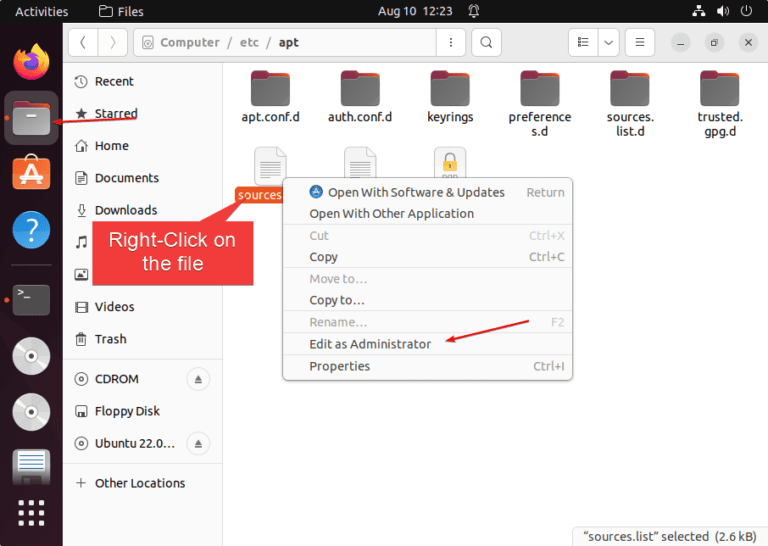Click the clock Aug 10 12:23
This screenshot has height=546, width=768.
click(x=415, y=11)
